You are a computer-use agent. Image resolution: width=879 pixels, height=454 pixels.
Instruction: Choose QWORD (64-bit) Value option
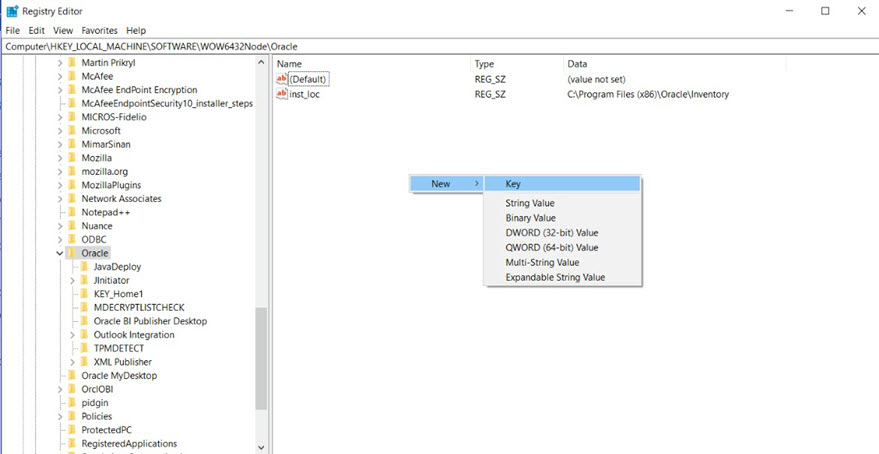[562, 248]
